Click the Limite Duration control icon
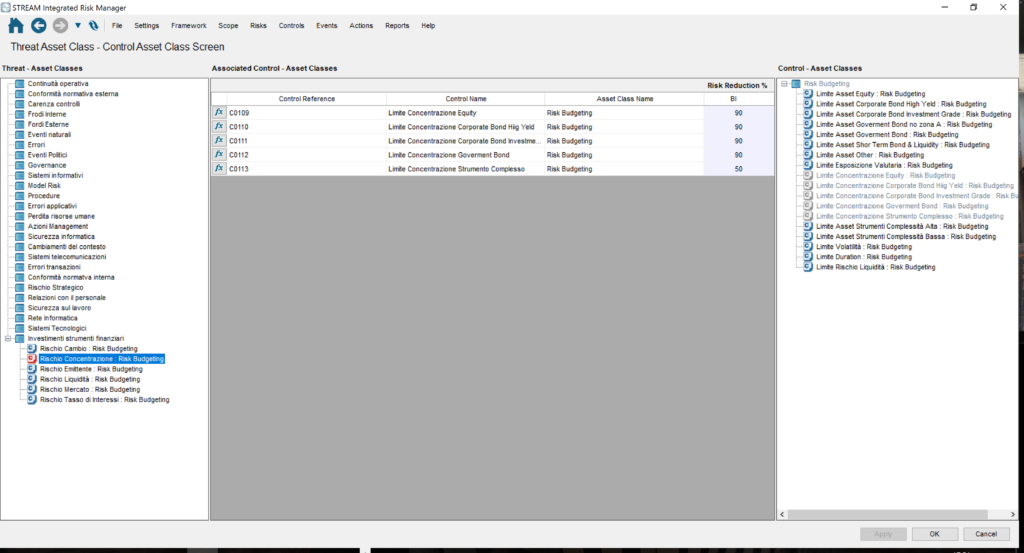Screen dimensions: 1024x553 pos(808,257)
